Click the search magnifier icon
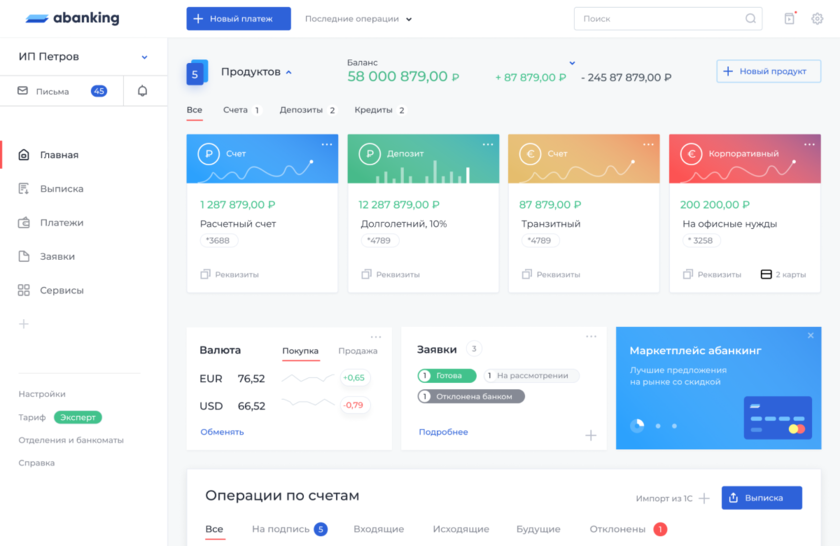 pyautogui.click(x=750, y=19)
